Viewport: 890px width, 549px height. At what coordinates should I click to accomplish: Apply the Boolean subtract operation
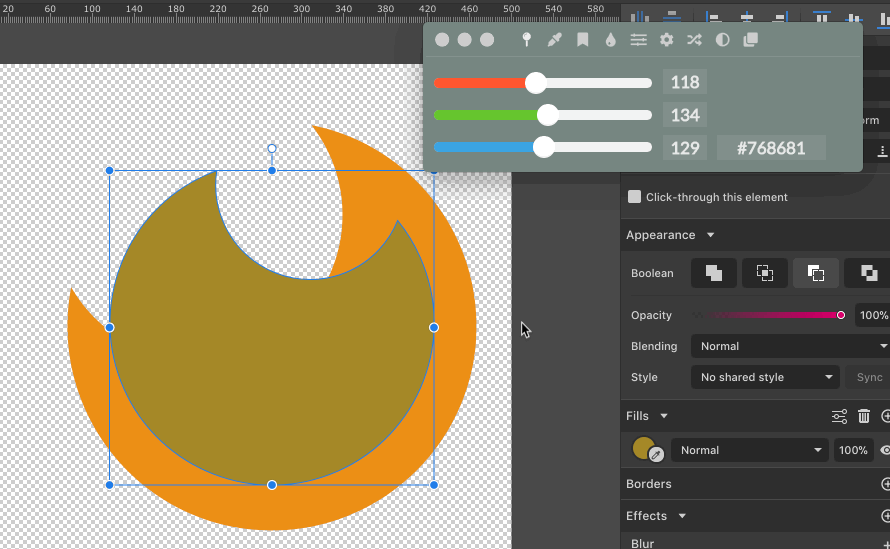(816, 273)
